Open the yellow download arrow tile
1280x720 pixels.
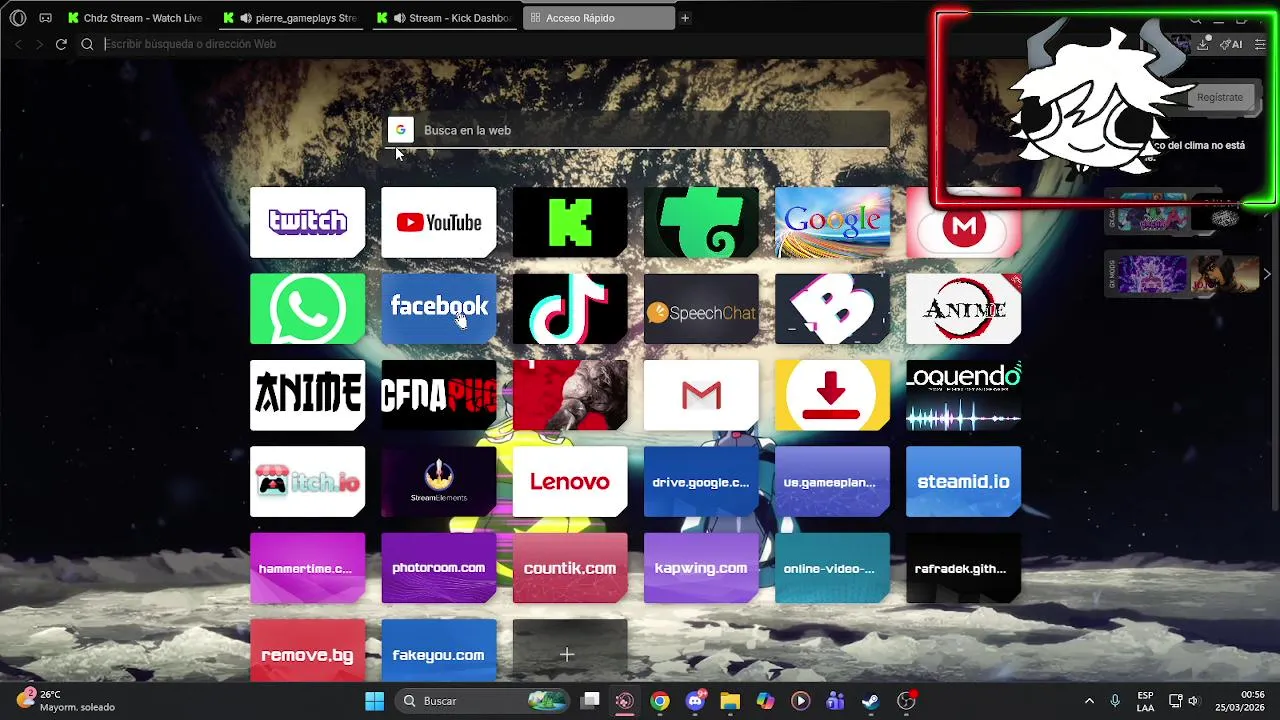click(x=832, y=395)
